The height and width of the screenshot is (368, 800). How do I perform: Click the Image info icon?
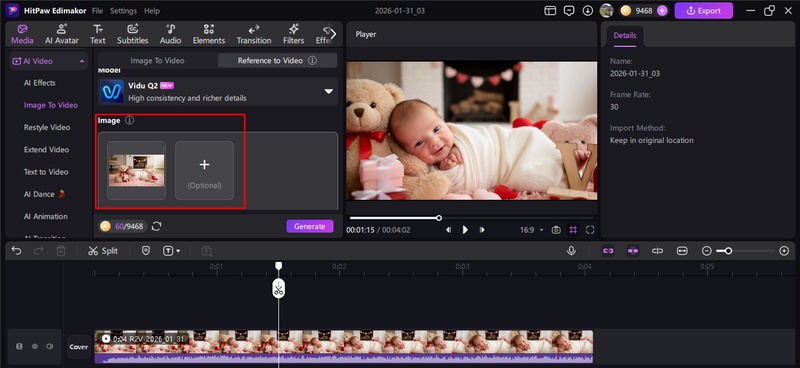pyautogui.click(x=130, y=120)
